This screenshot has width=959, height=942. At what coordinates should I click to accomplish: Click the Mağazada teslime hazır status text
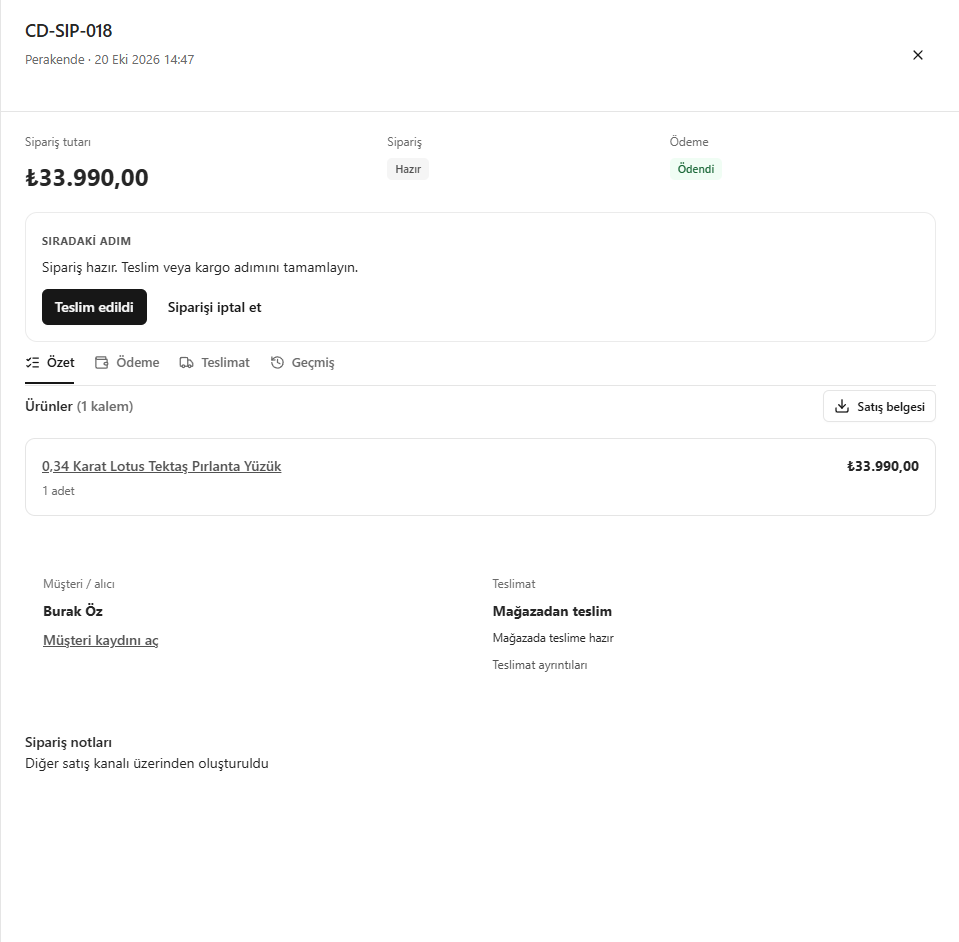553,638
